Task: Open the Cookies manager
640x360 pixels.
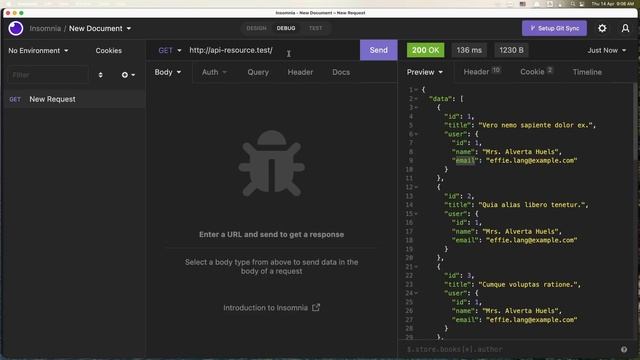Action: click(109, 51)
